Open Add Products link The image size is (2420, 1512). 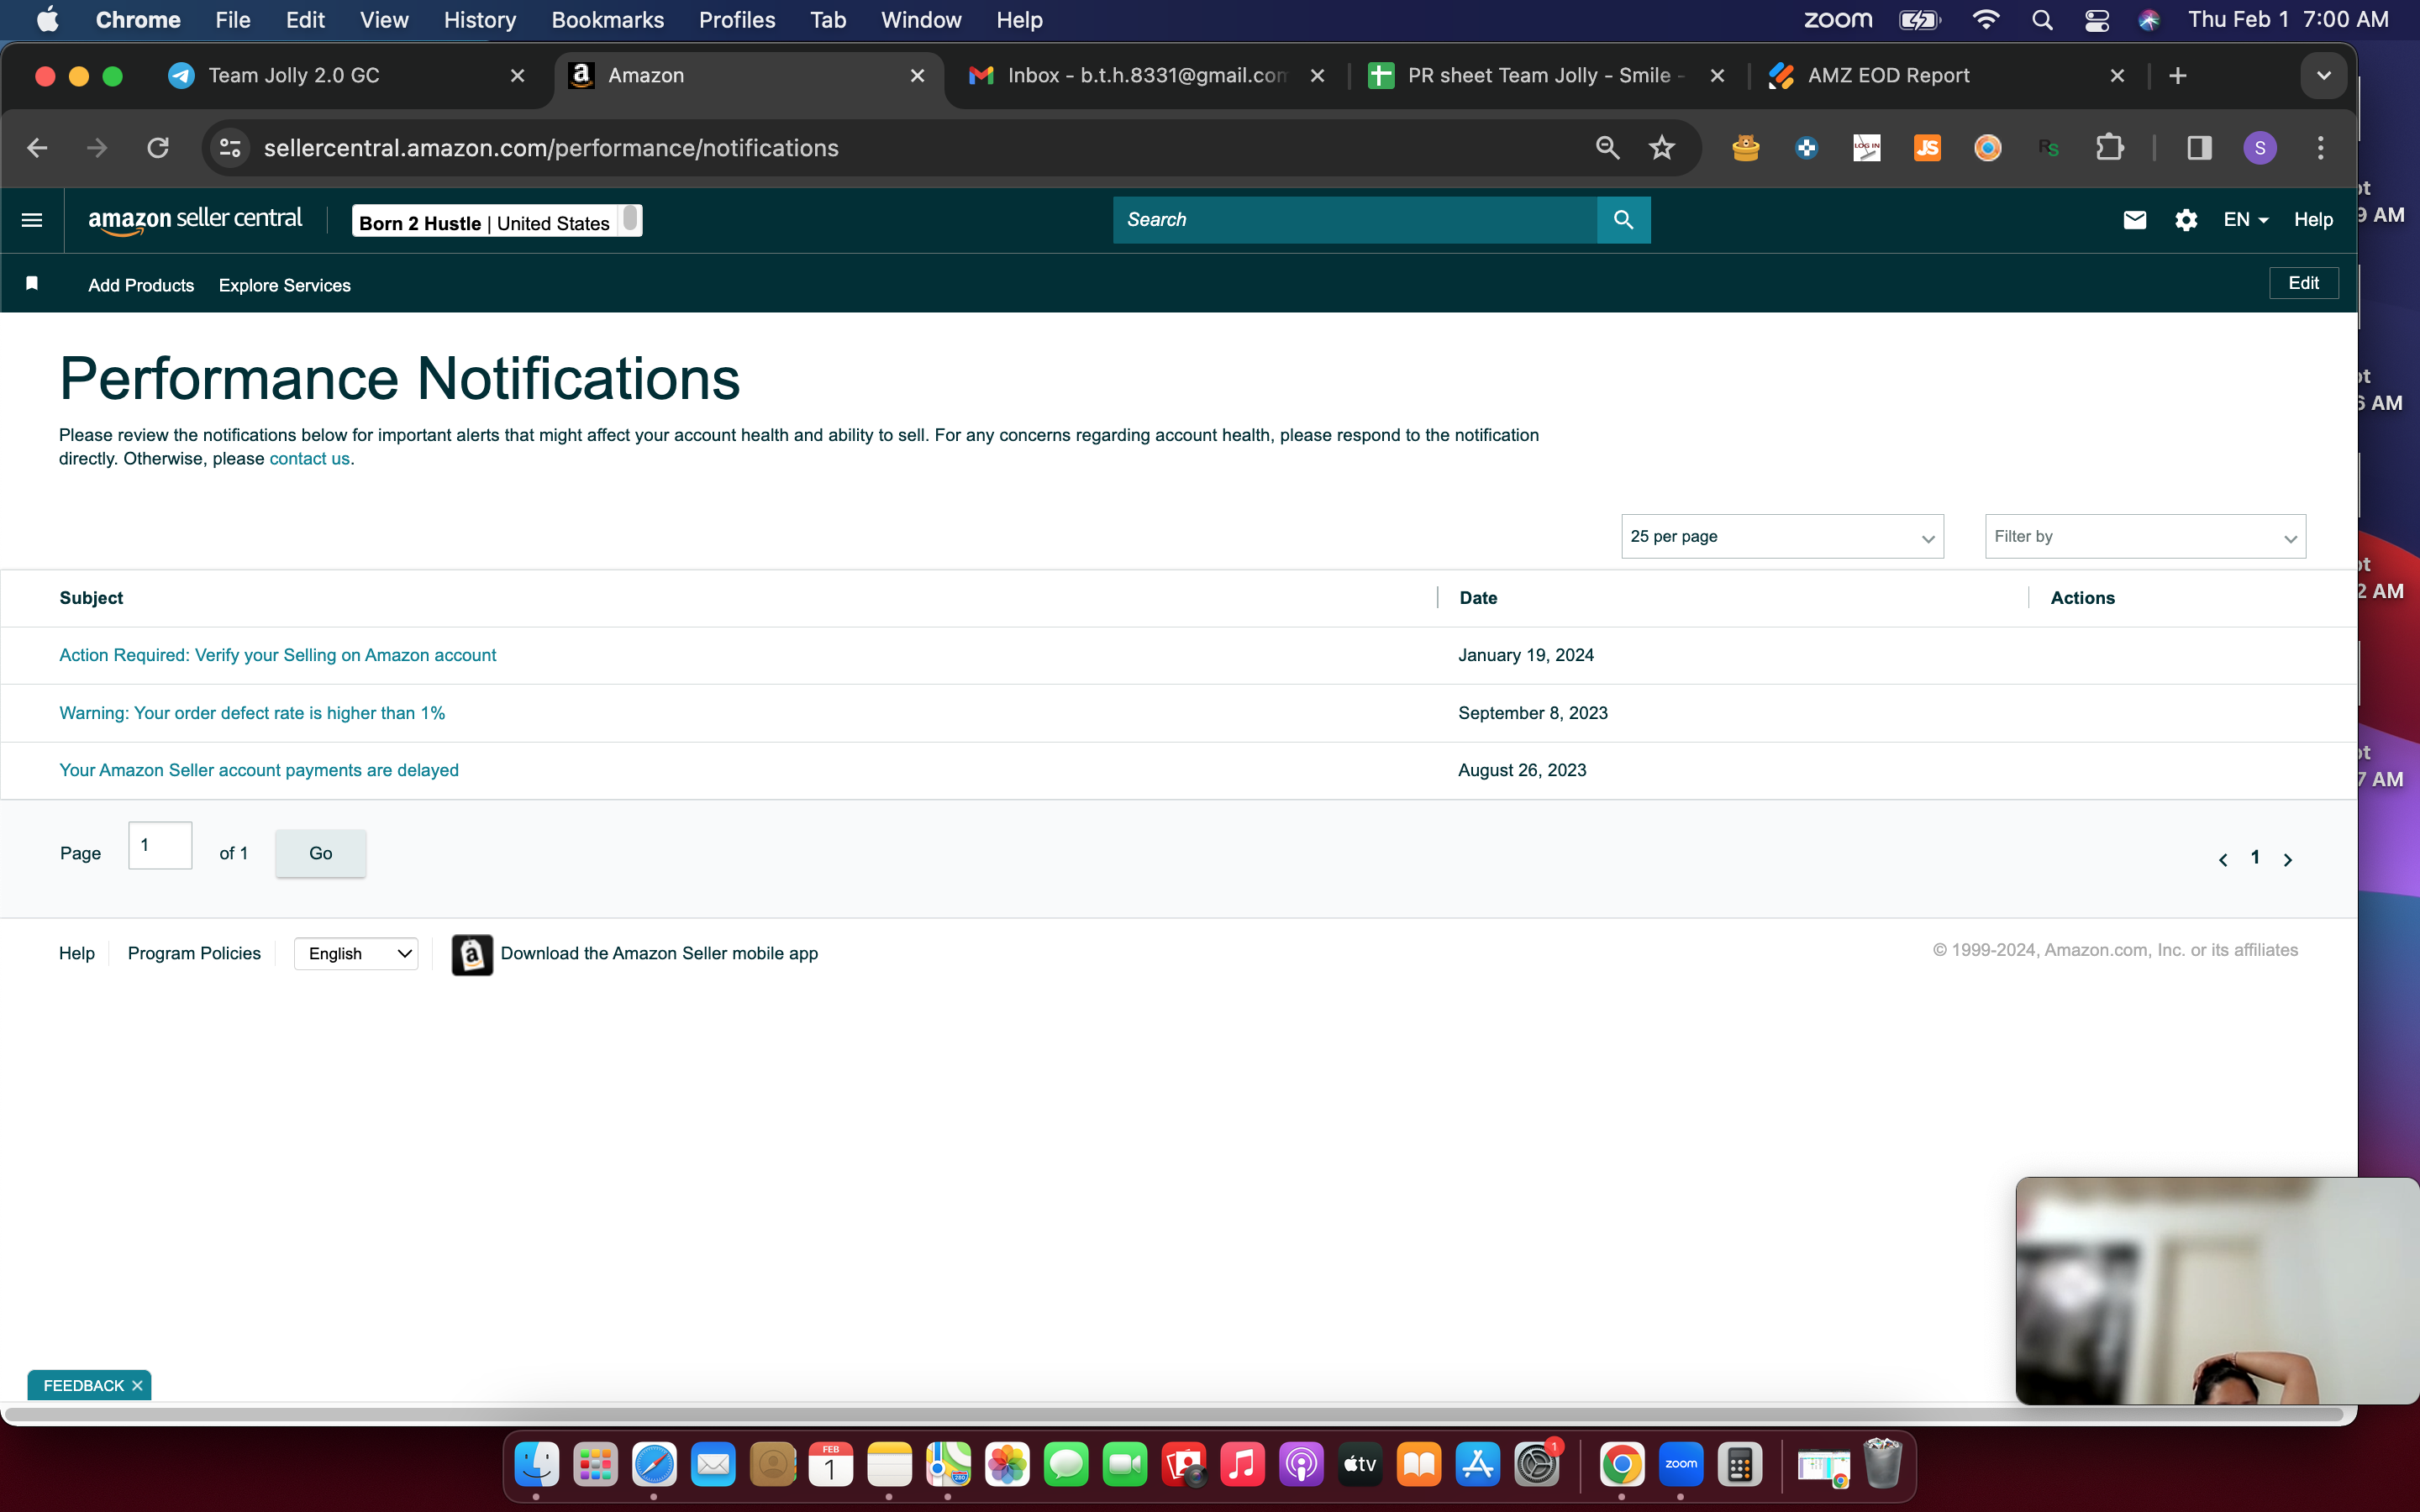141,285
